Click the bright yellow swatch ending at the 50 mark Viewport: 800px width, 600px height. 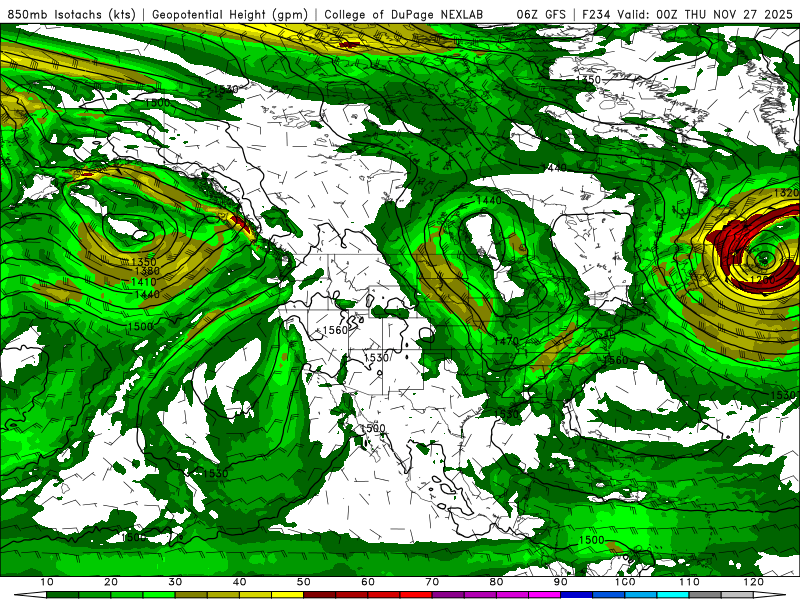coord(287,595)
